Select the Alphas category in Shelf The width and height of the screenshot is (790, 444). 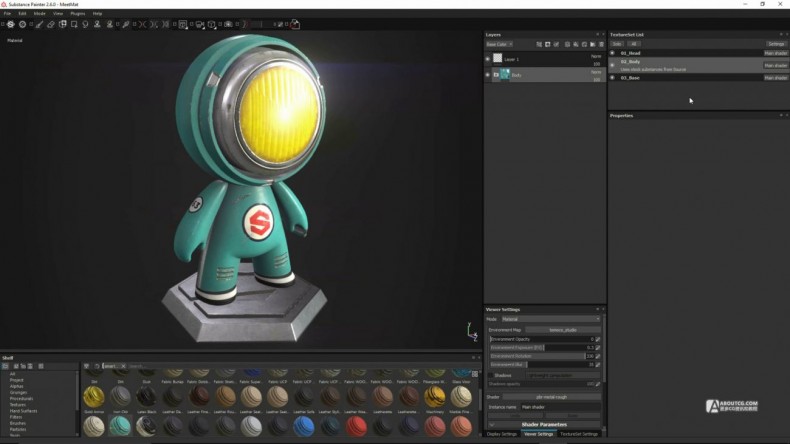coord(17,387)
